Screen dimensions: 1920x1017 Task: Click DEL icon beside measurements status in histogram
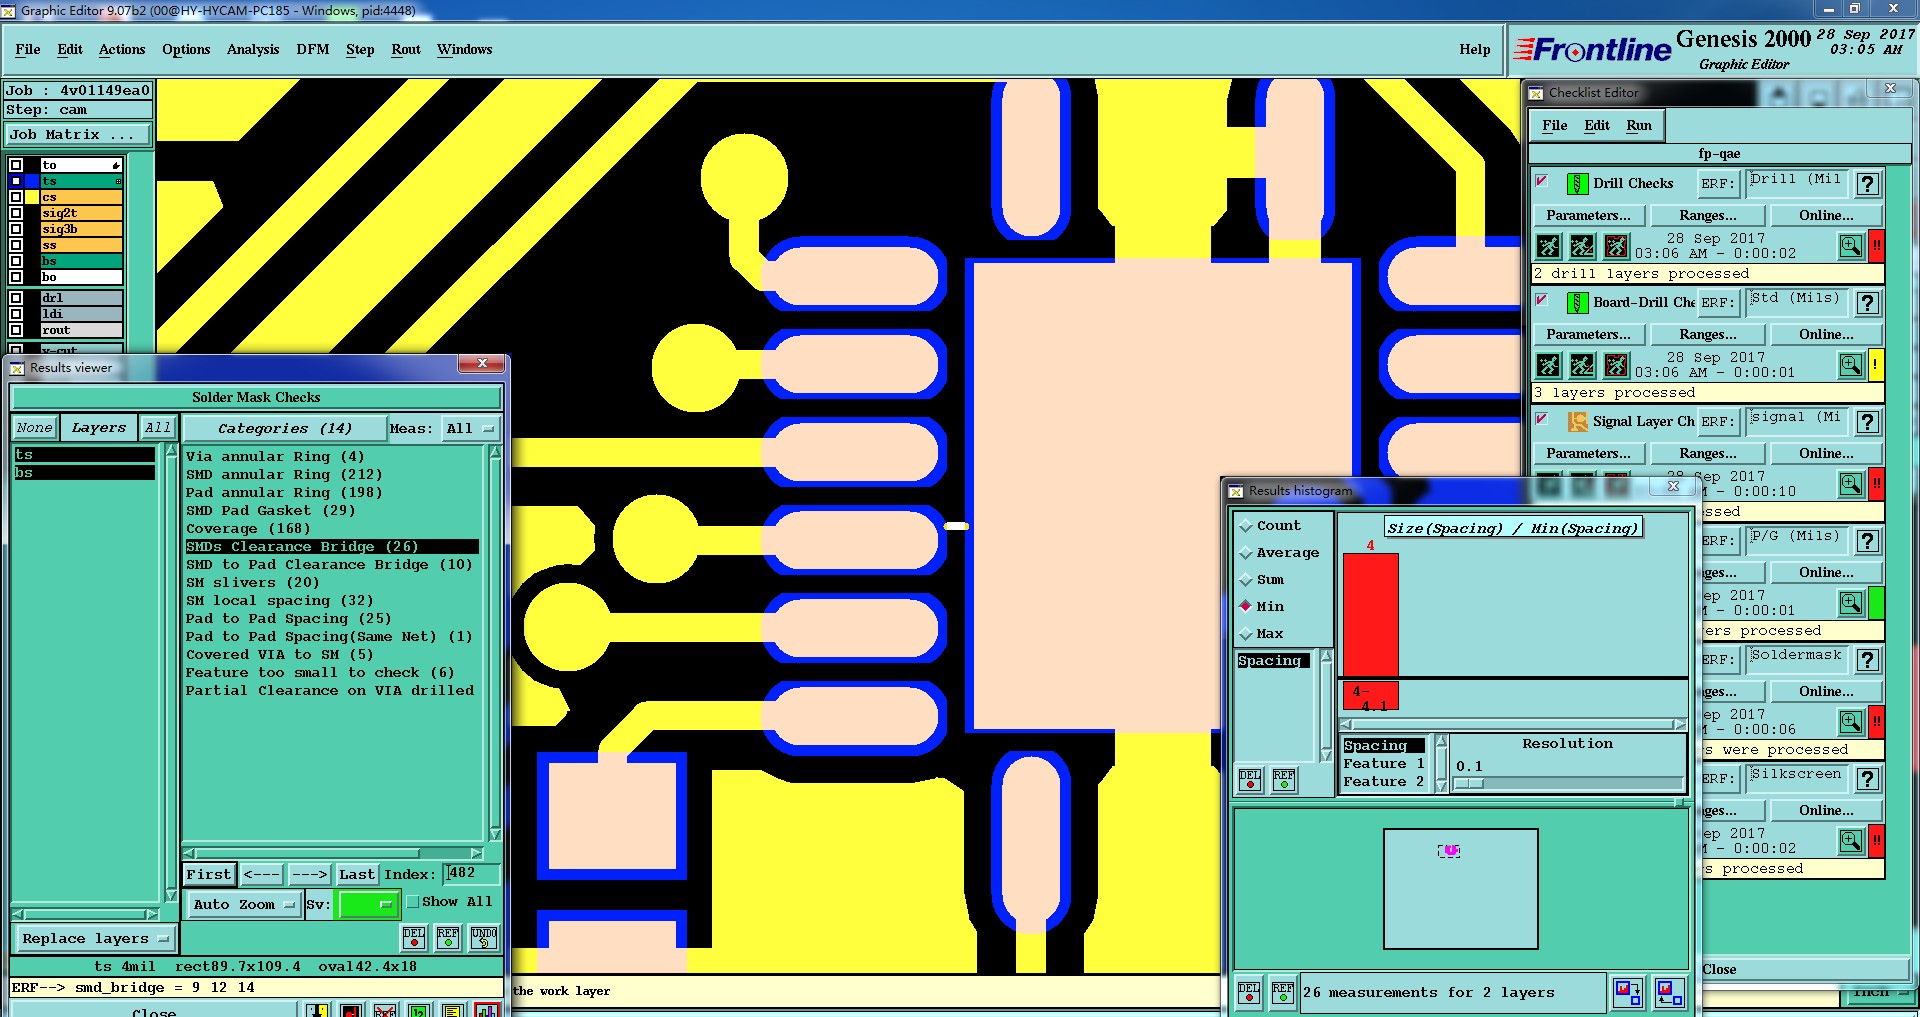[1250, 992]
